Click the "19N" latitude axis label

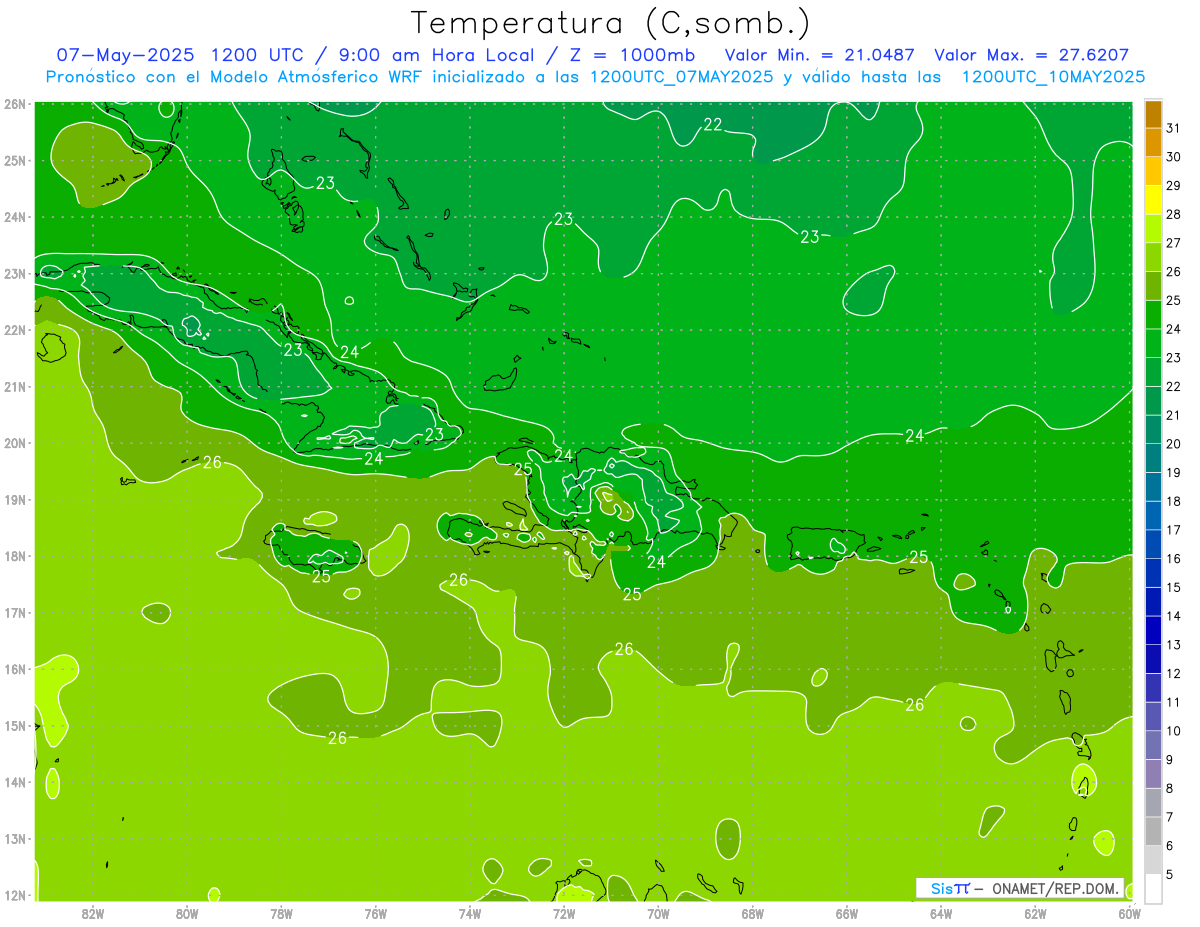(14, 500)
